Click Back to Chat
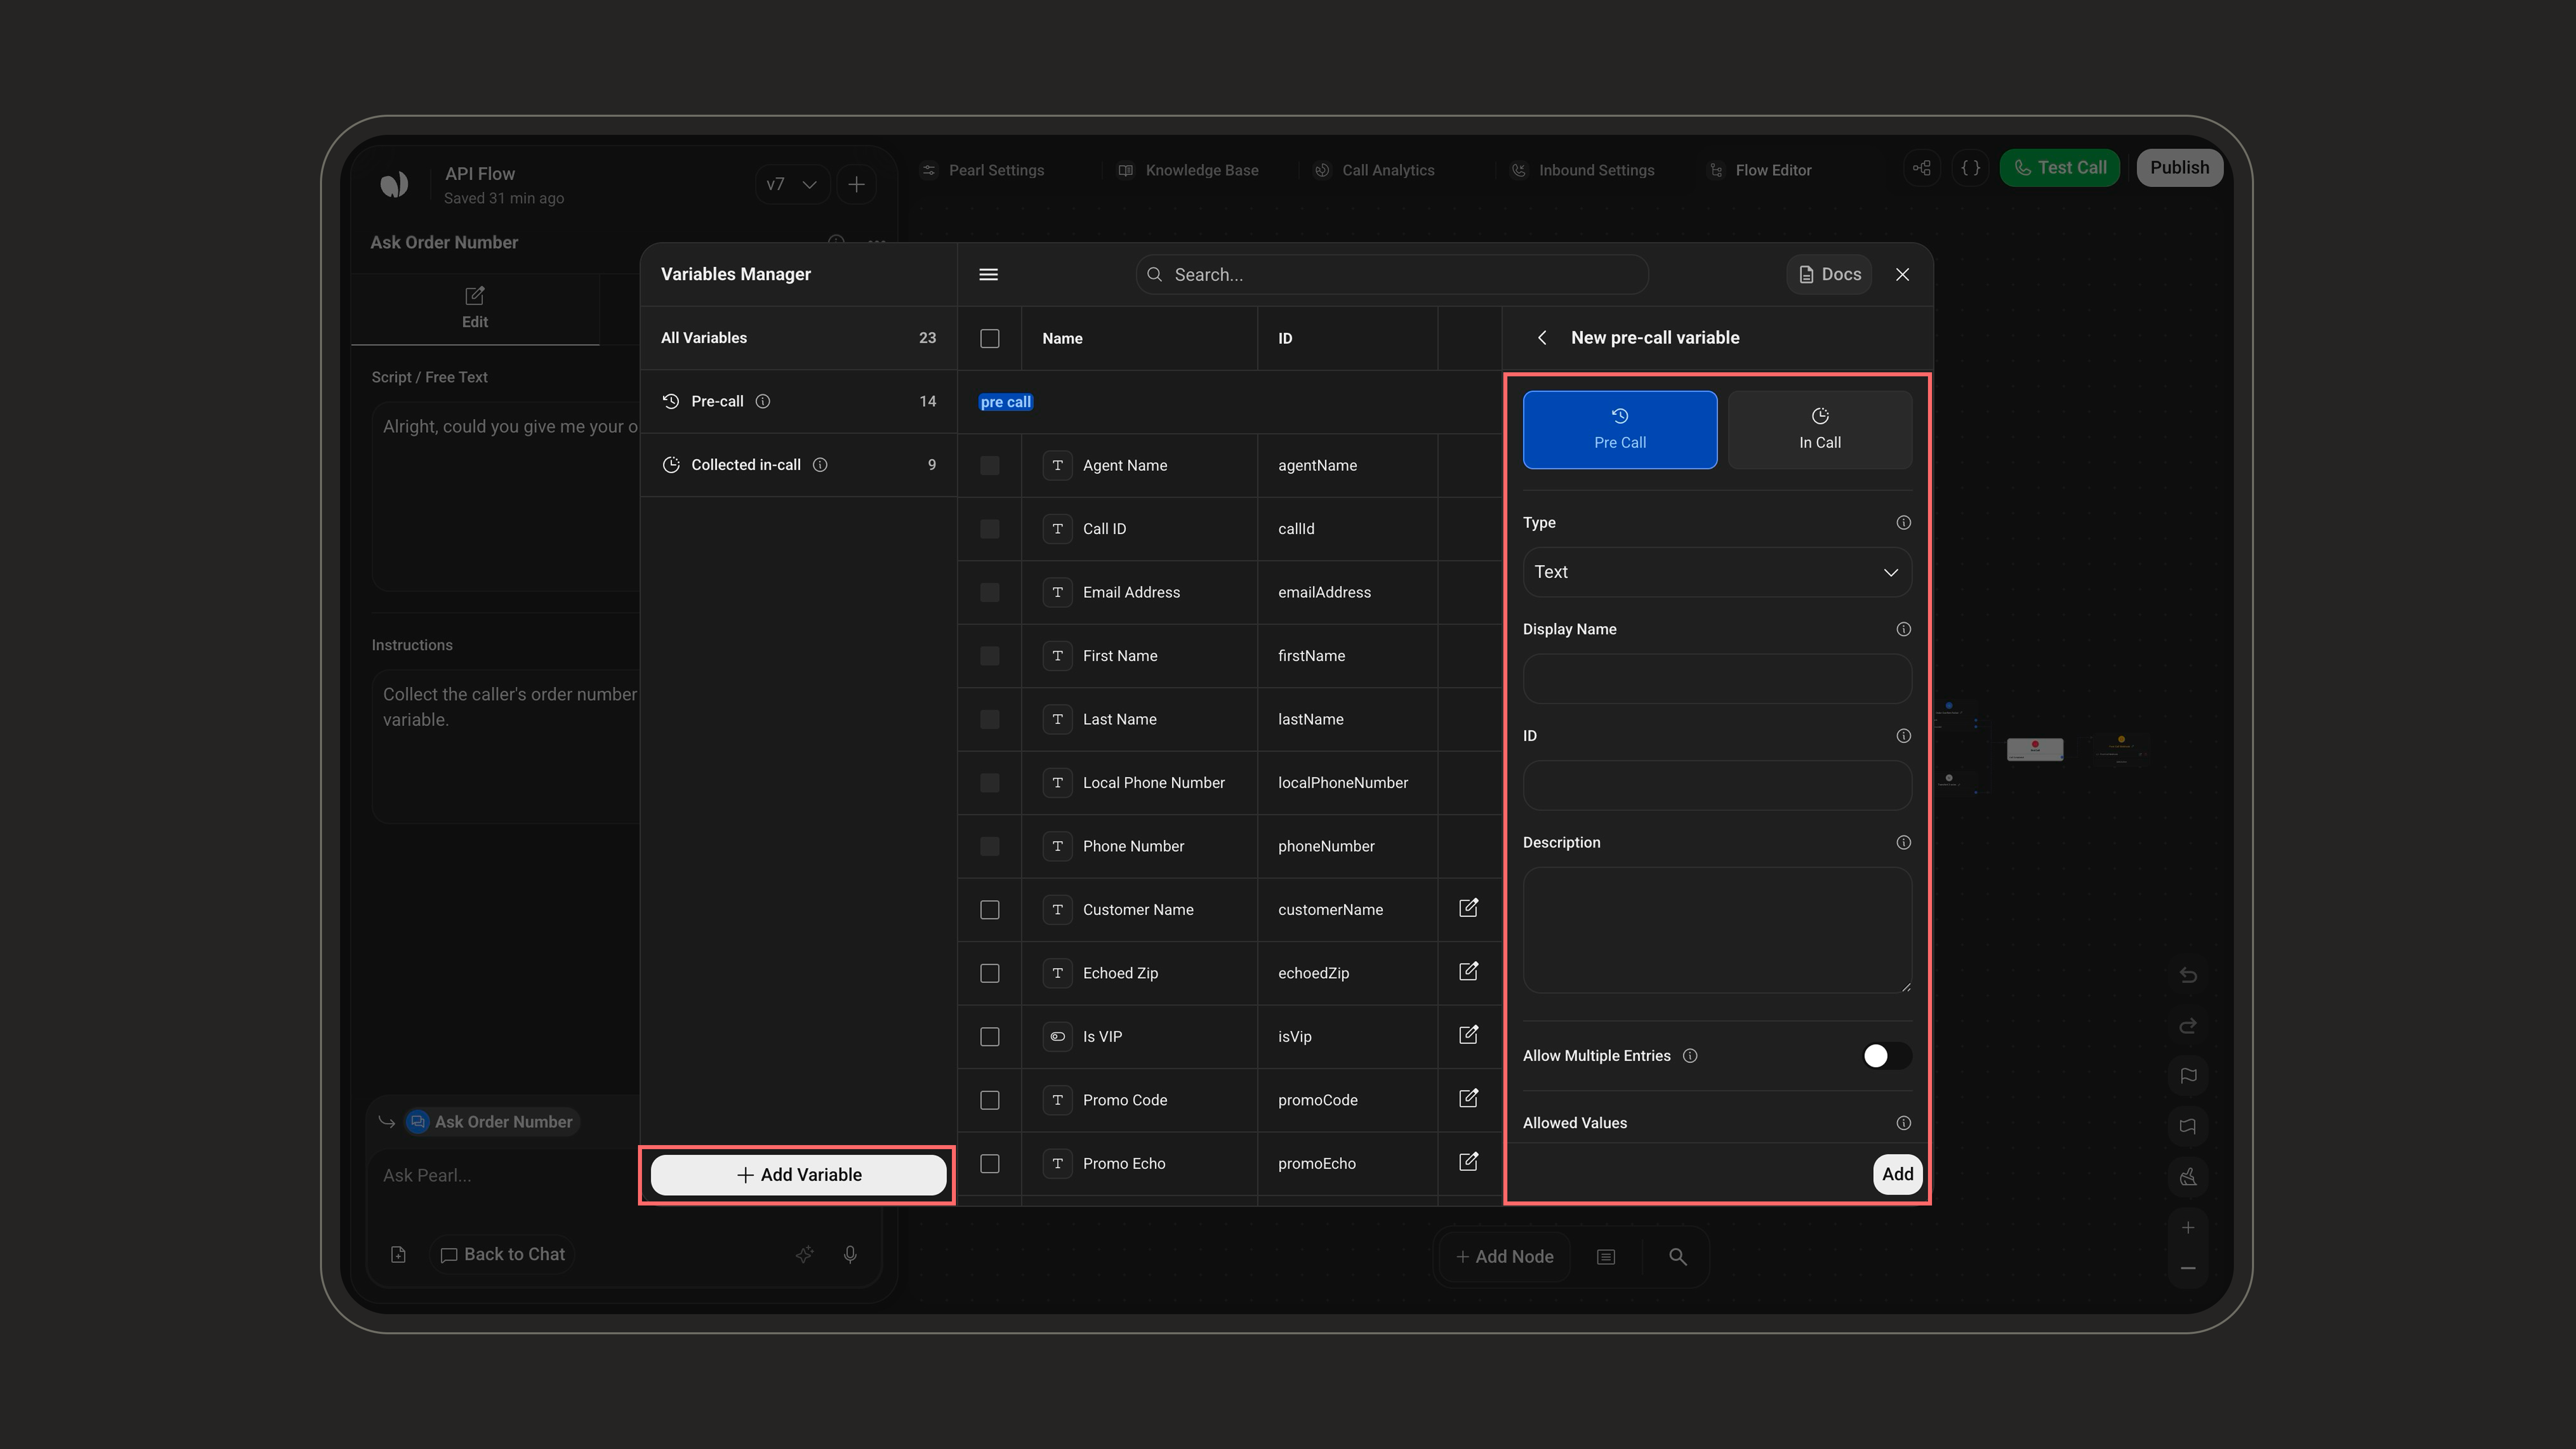The image size is (2576, 1449). click(x=503, y=1254)
